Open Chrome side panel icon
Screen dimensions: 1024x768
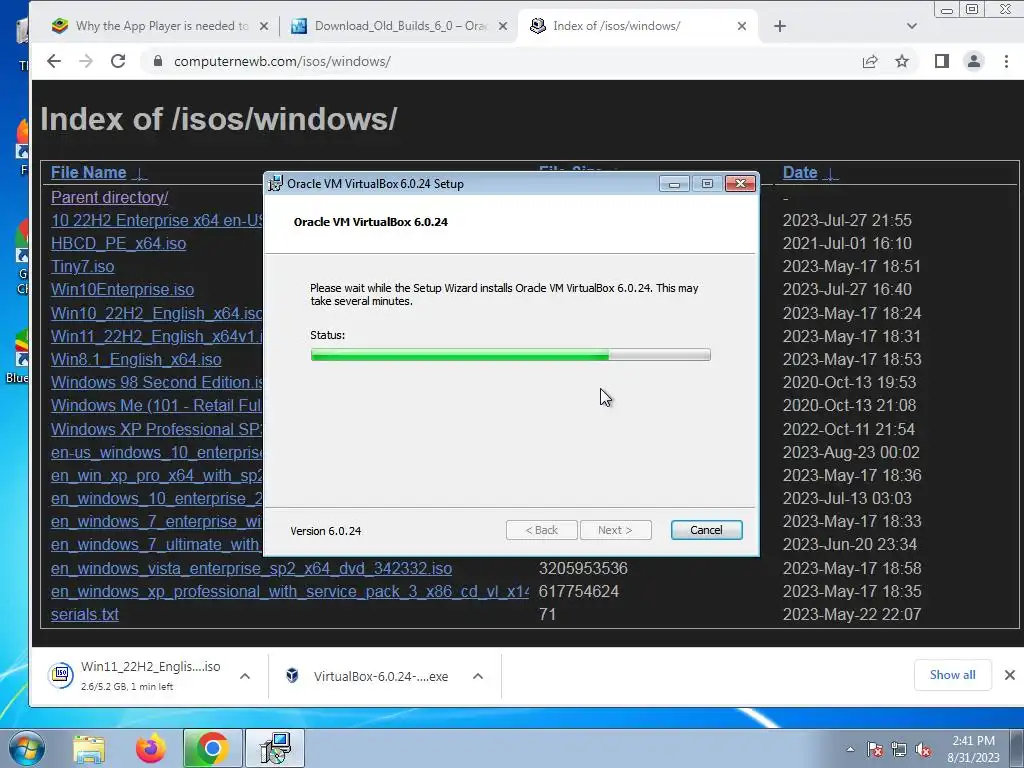click(x=941, y=61)
